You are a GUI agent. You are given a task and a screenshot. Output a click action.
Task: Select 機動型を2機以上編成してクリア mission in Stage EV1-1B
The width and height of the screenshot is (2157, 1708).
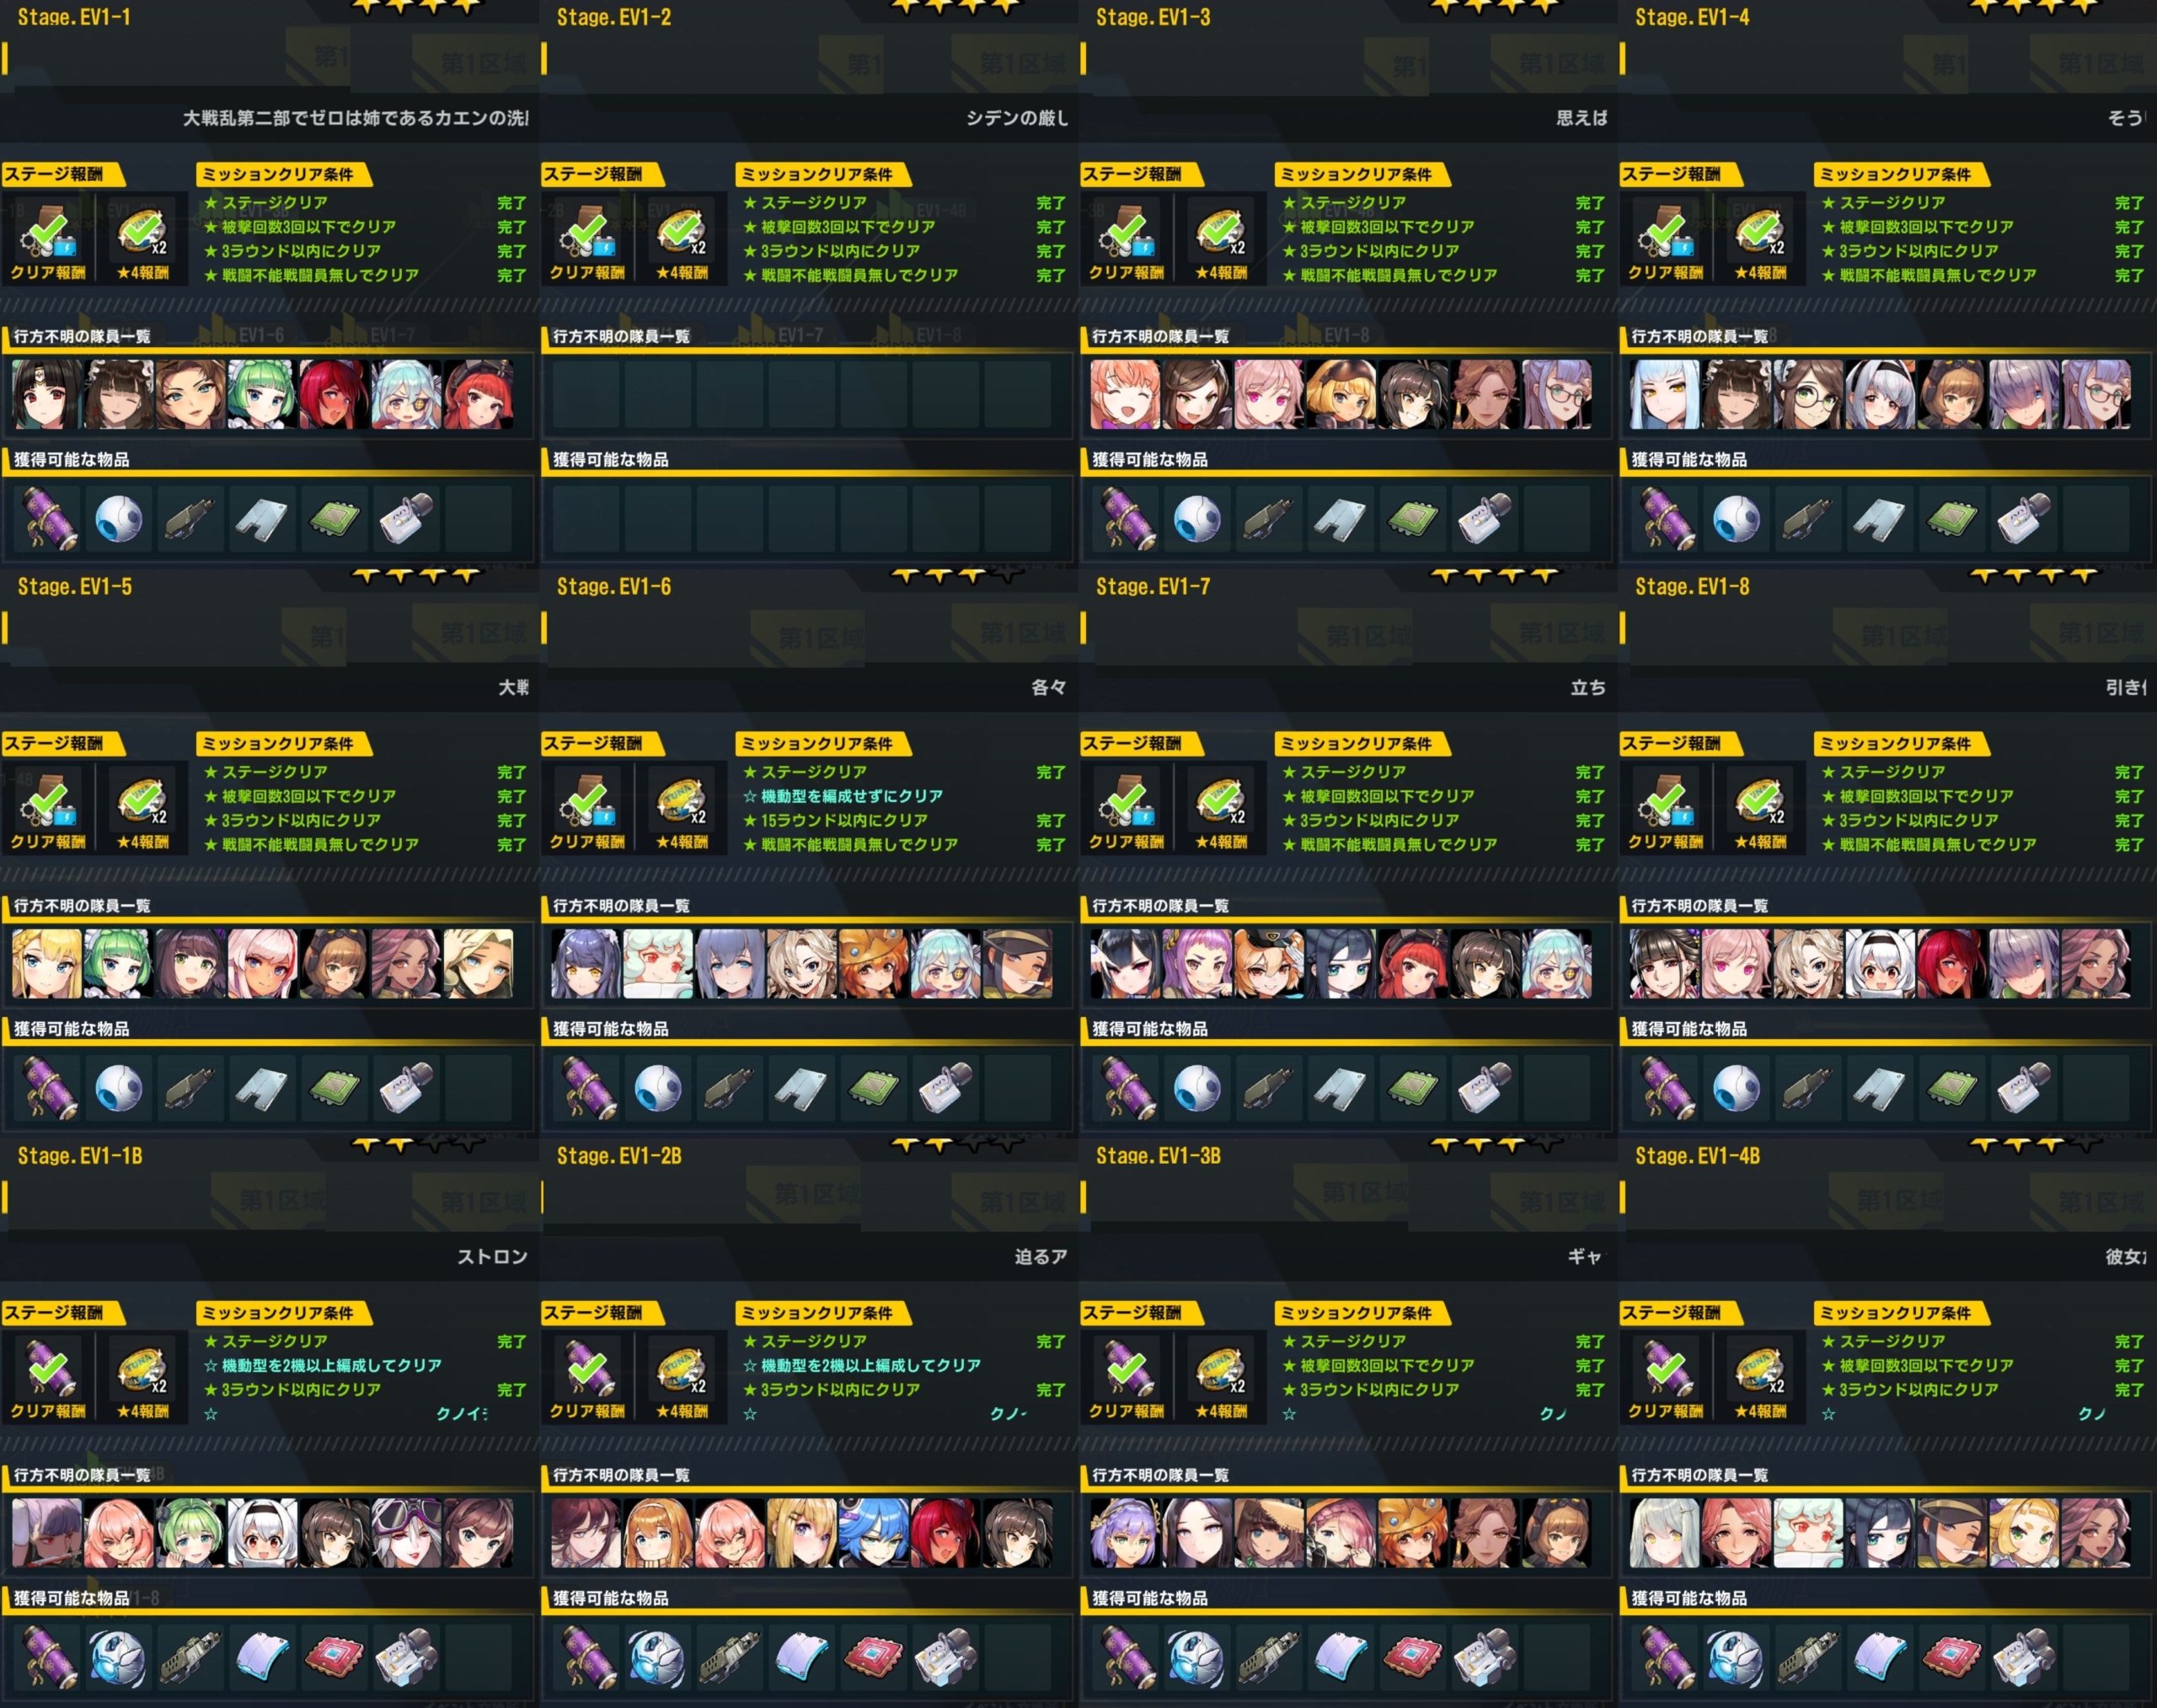click(323, 1365)
